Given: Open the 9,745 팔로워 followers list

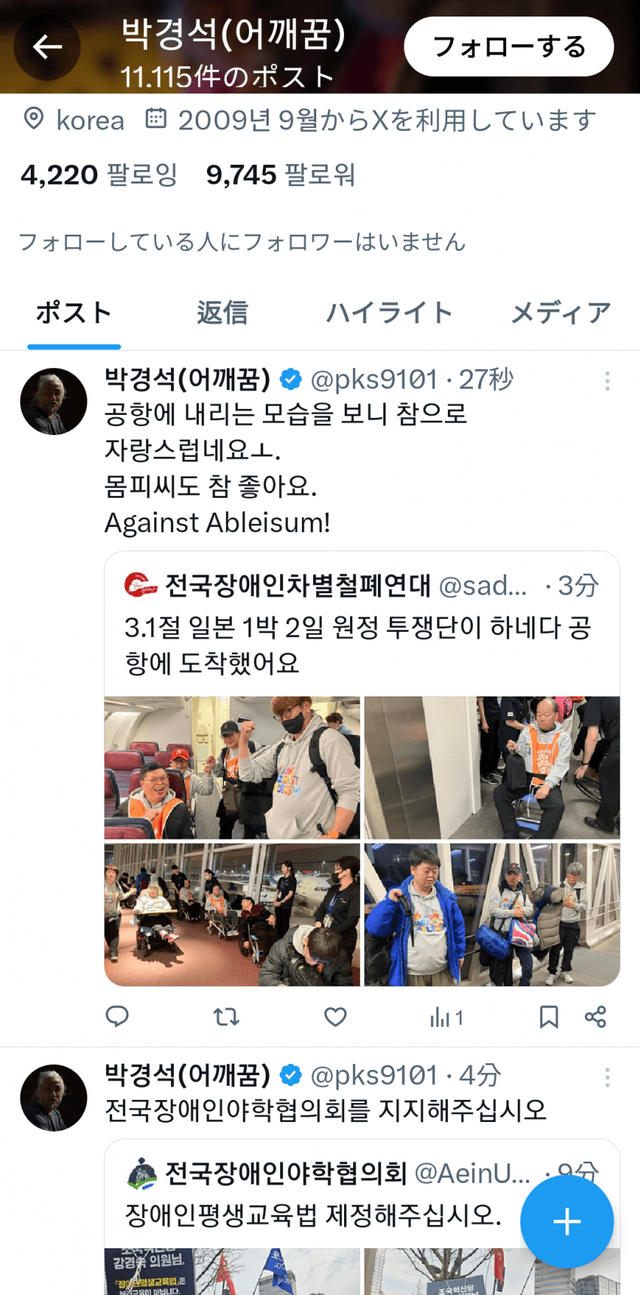Looking at the screenshot, I should tap(281, 176).
